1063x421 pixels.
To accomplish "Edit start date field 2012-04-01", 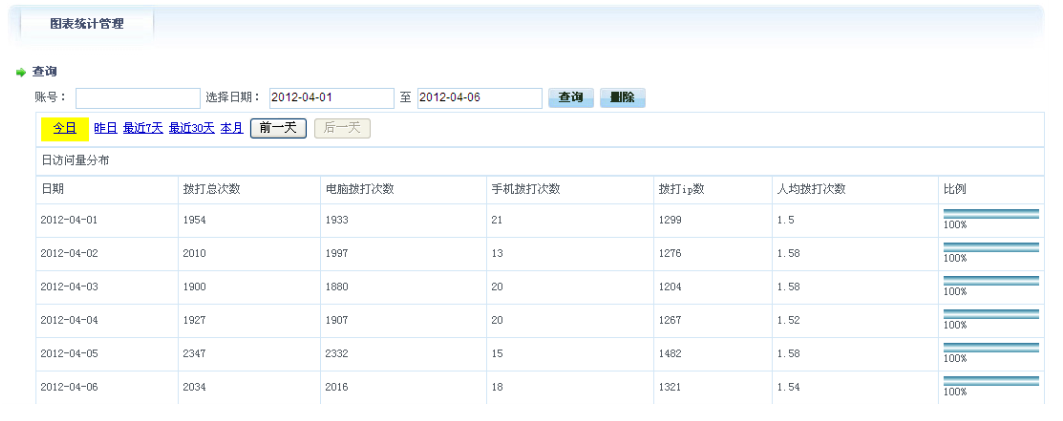I will [332, 98].
